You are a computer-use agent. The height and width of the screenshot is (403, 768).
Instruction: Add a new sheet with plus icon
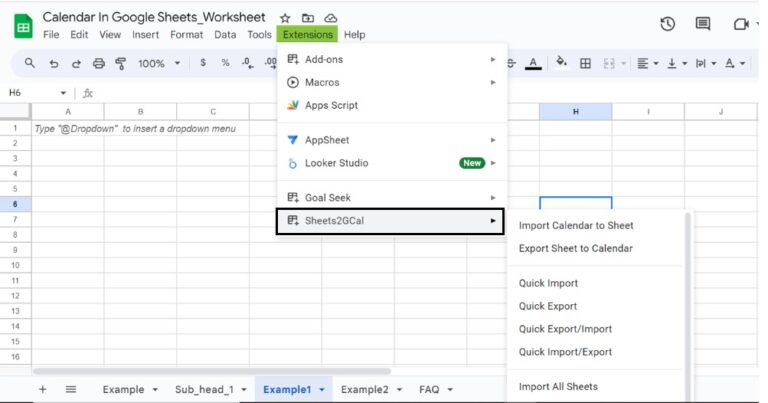pos(43,389)
